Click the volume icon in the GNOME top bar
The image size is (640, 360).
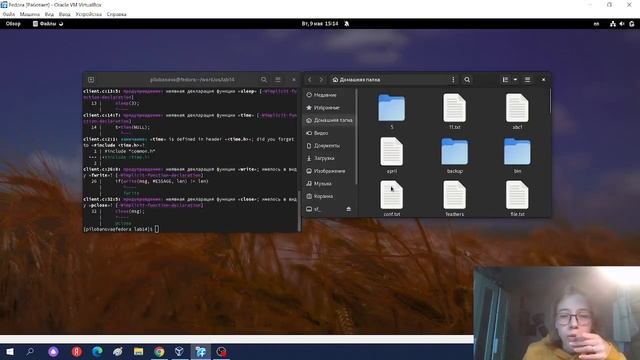pyautogui.click(x=622, y=24)
